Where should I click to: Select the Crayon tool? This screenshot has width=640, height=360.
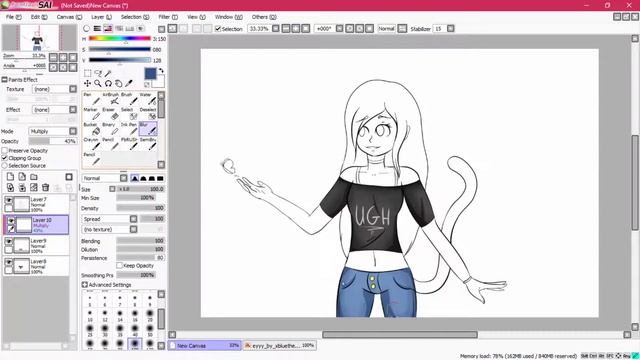(91, 144)
